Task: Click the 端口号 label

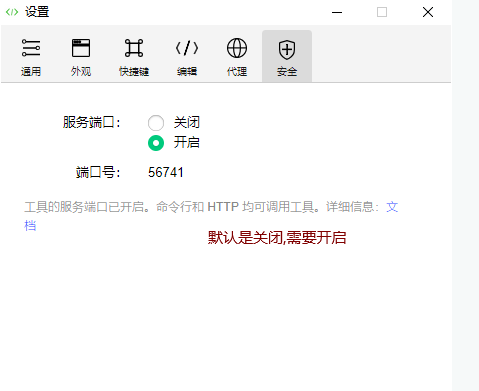Action: (x=98, y=173)
